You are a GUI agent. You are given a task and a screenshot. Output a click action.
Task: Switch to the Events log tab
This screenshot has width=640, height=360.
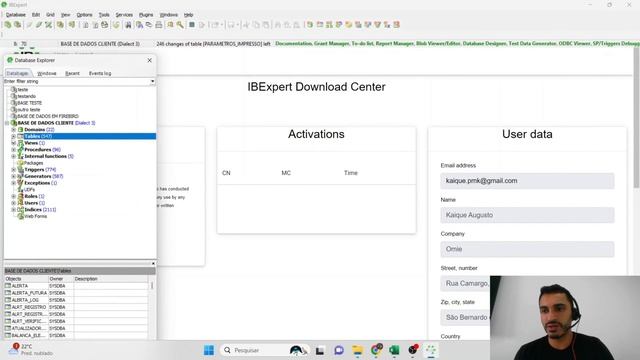100,73
